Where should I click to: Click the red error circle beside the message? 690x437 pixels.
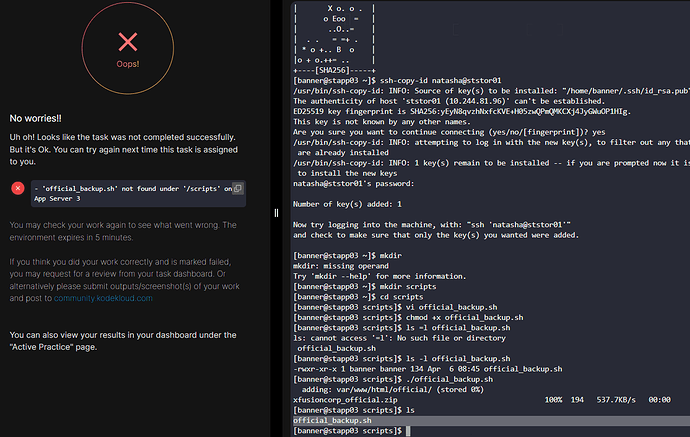pos(18,188)
